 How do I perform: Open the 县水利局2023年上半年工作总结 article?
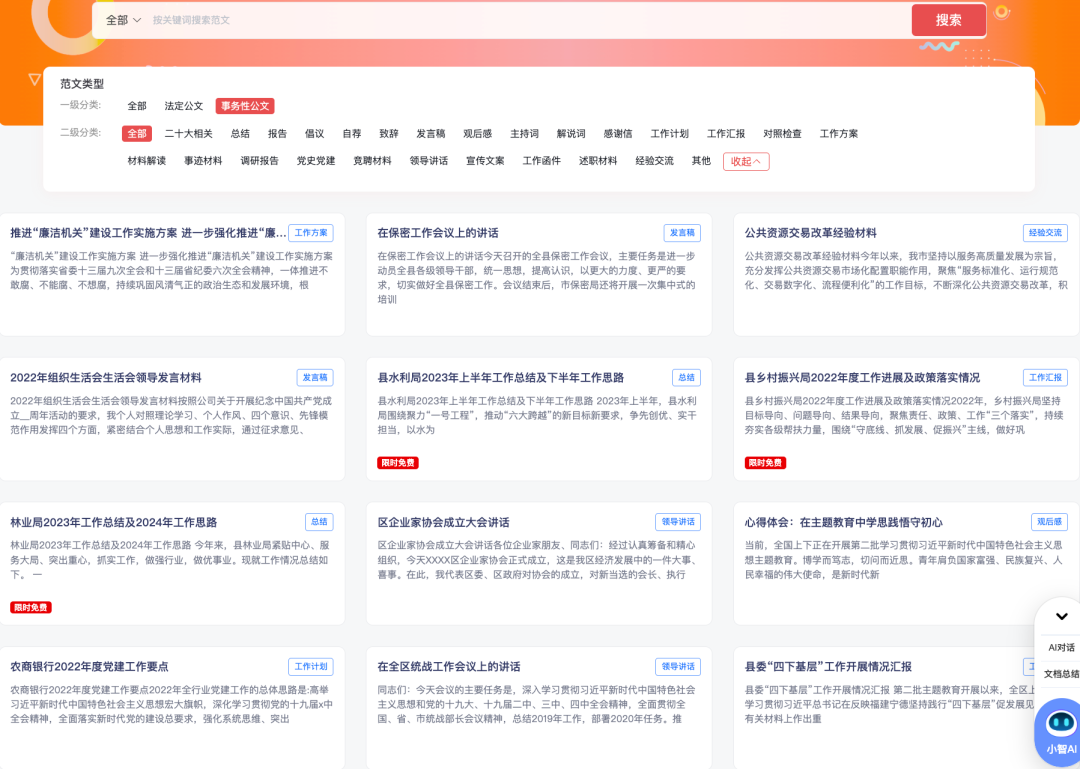coord(500,378)
